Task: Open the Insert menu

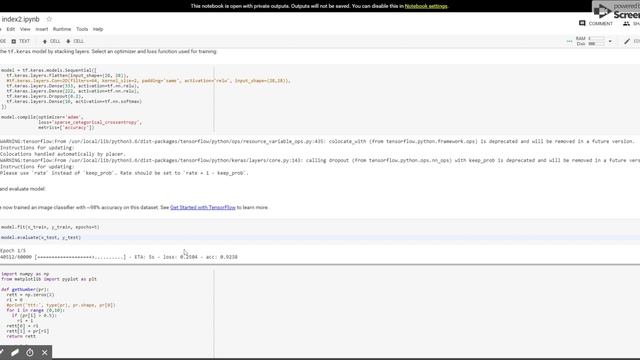Action: click(x=42, y=29)
